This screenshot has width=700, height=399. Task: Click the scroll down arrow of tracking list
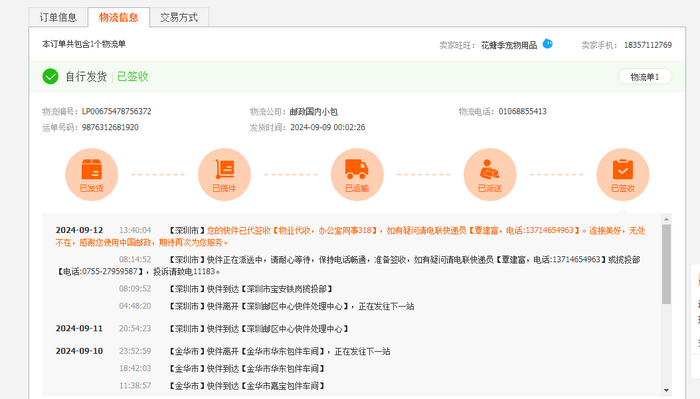[667, 390]
